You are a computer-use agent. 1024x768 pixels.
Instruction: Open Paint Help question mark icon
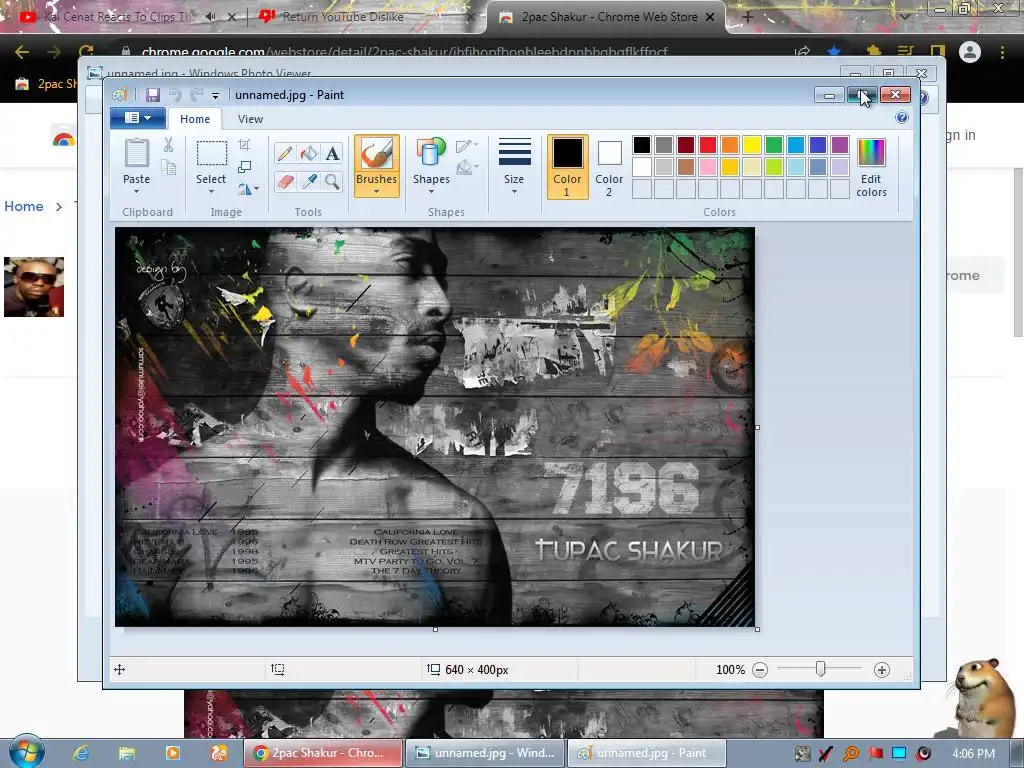coord(902,118)
